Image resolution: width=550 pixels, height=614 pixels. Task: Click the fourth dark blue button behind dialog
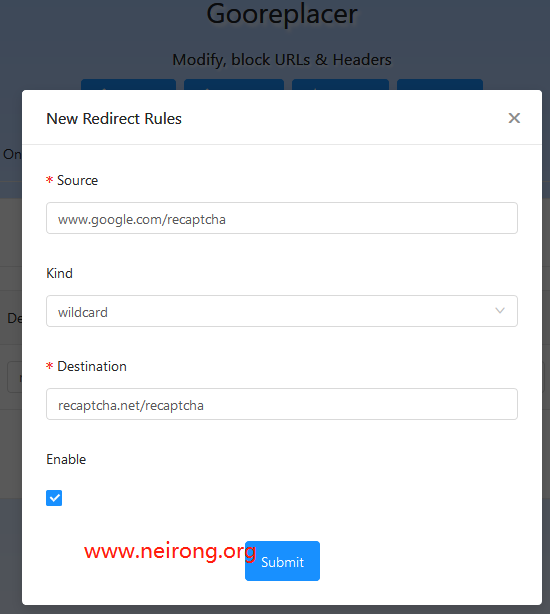click(x=440, y=85)
